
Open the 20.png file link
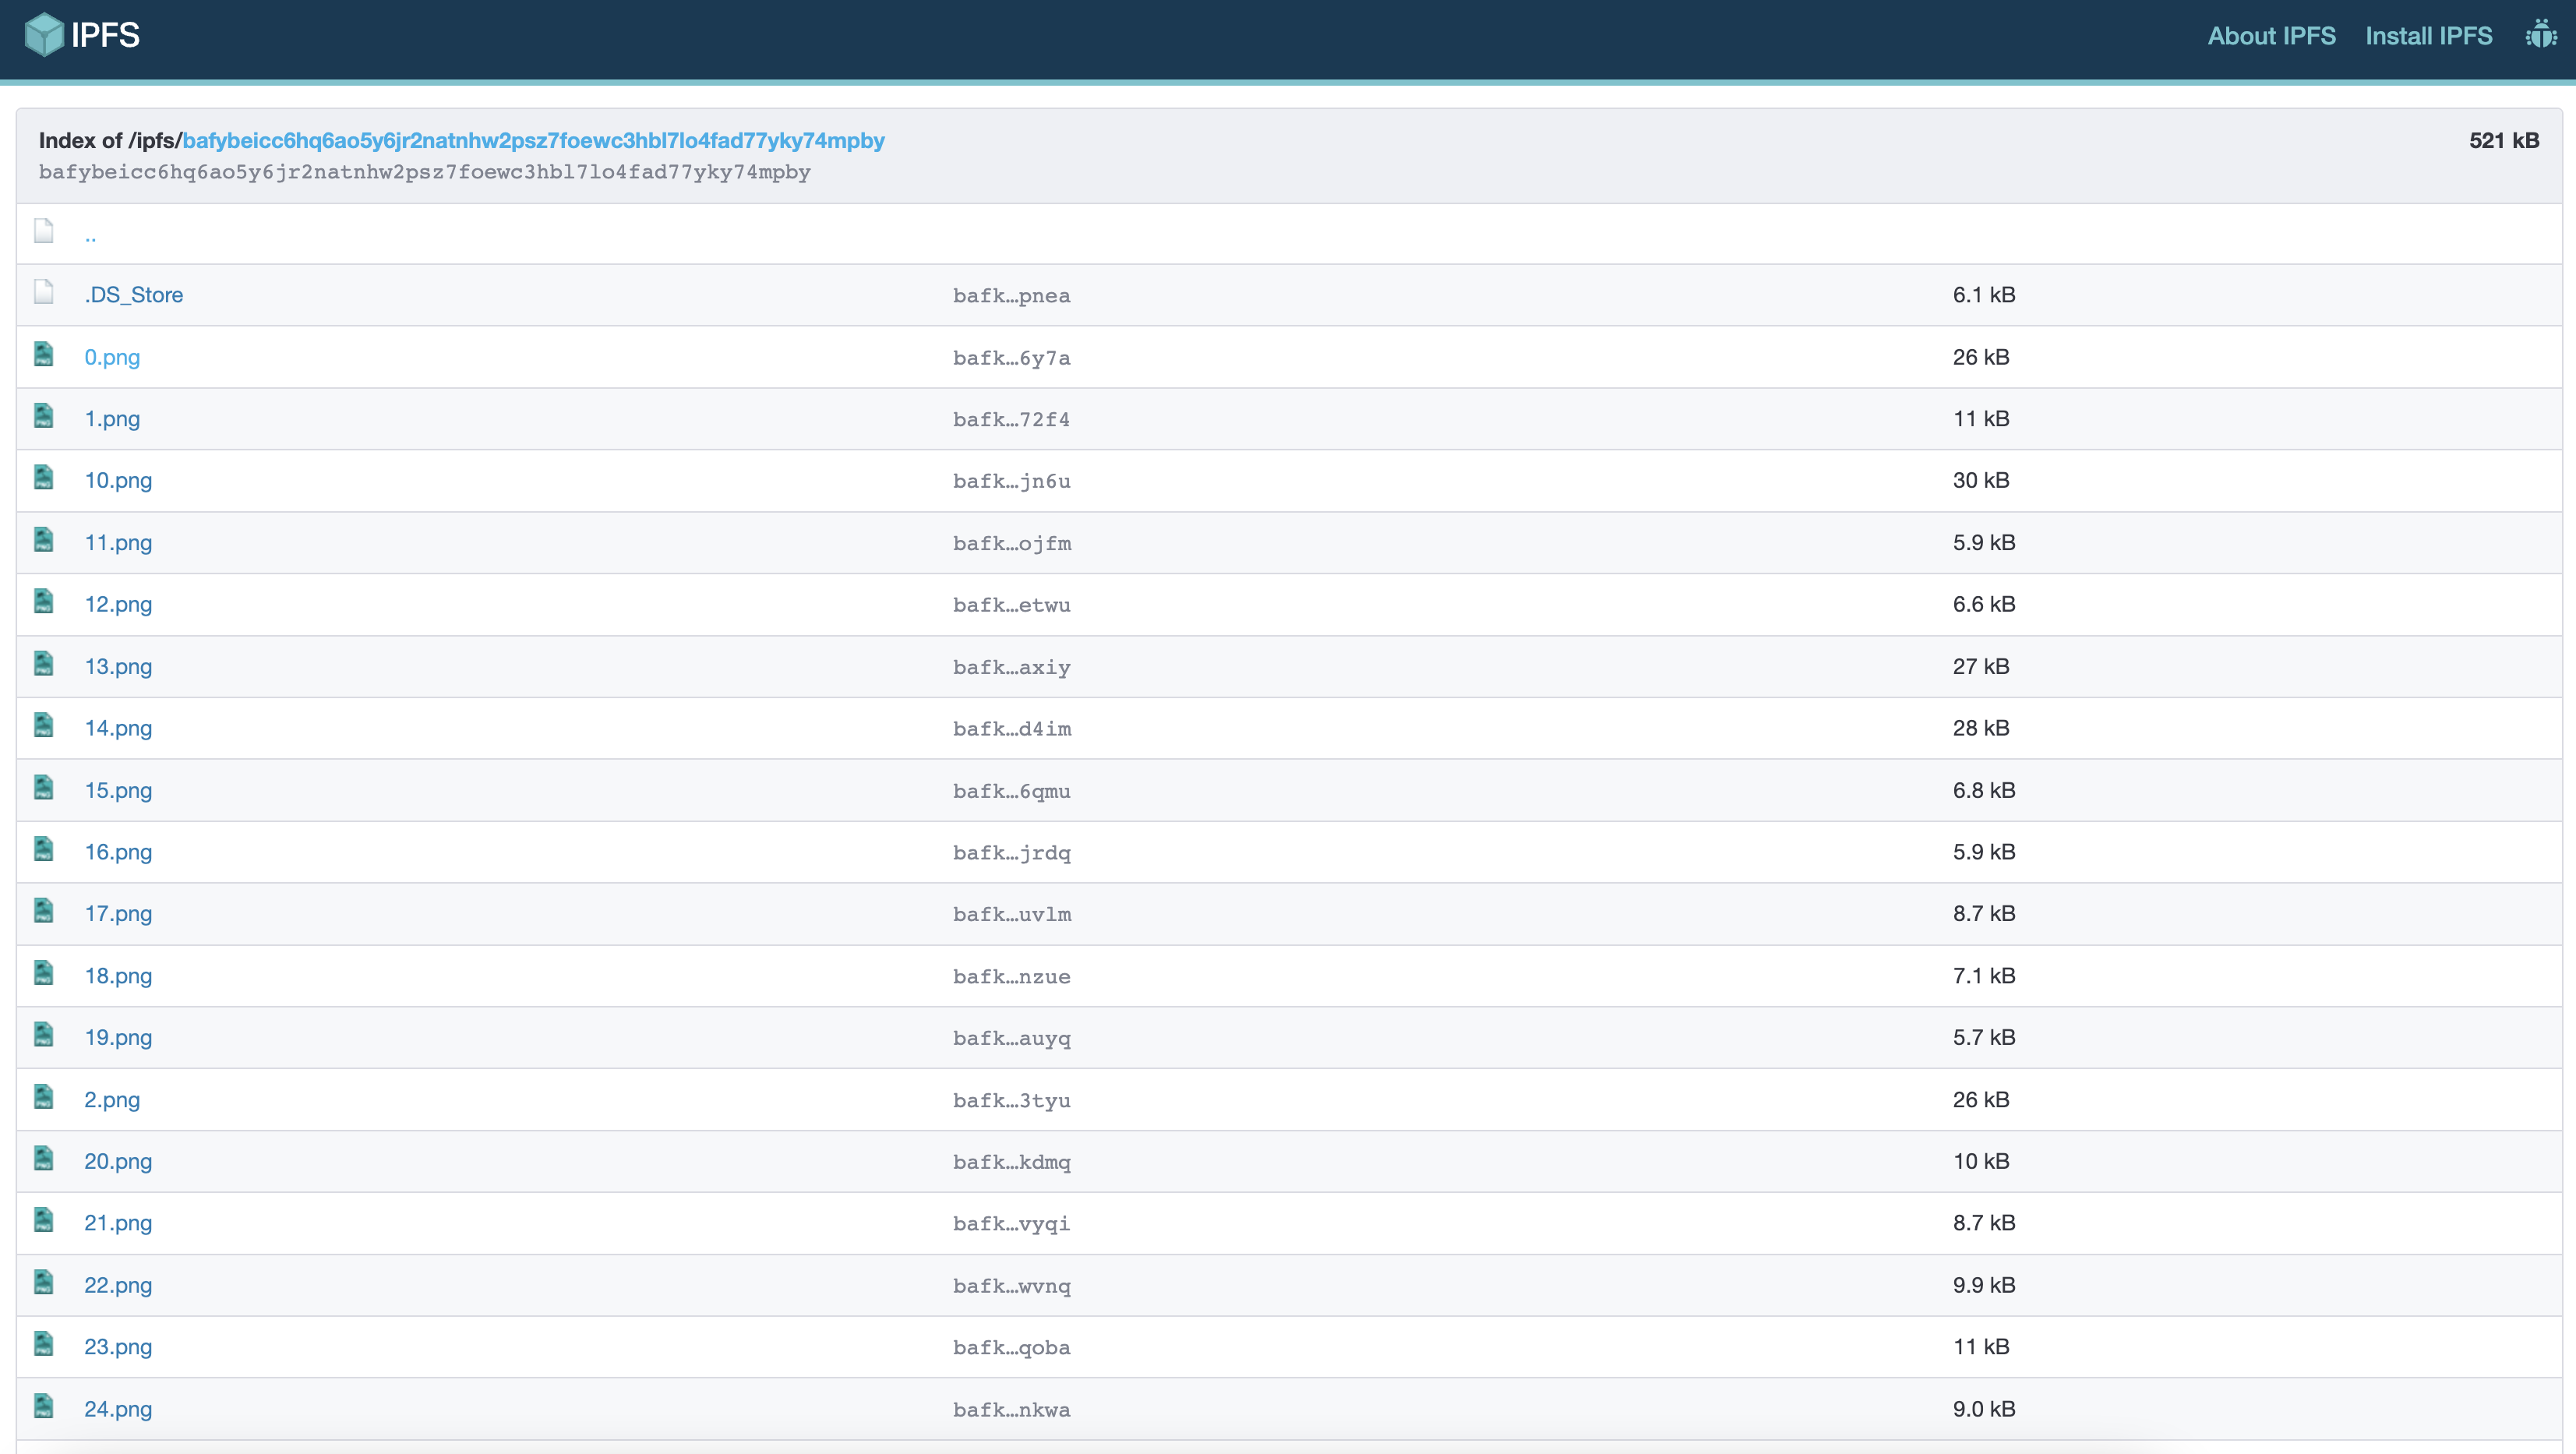point(118,1161)
